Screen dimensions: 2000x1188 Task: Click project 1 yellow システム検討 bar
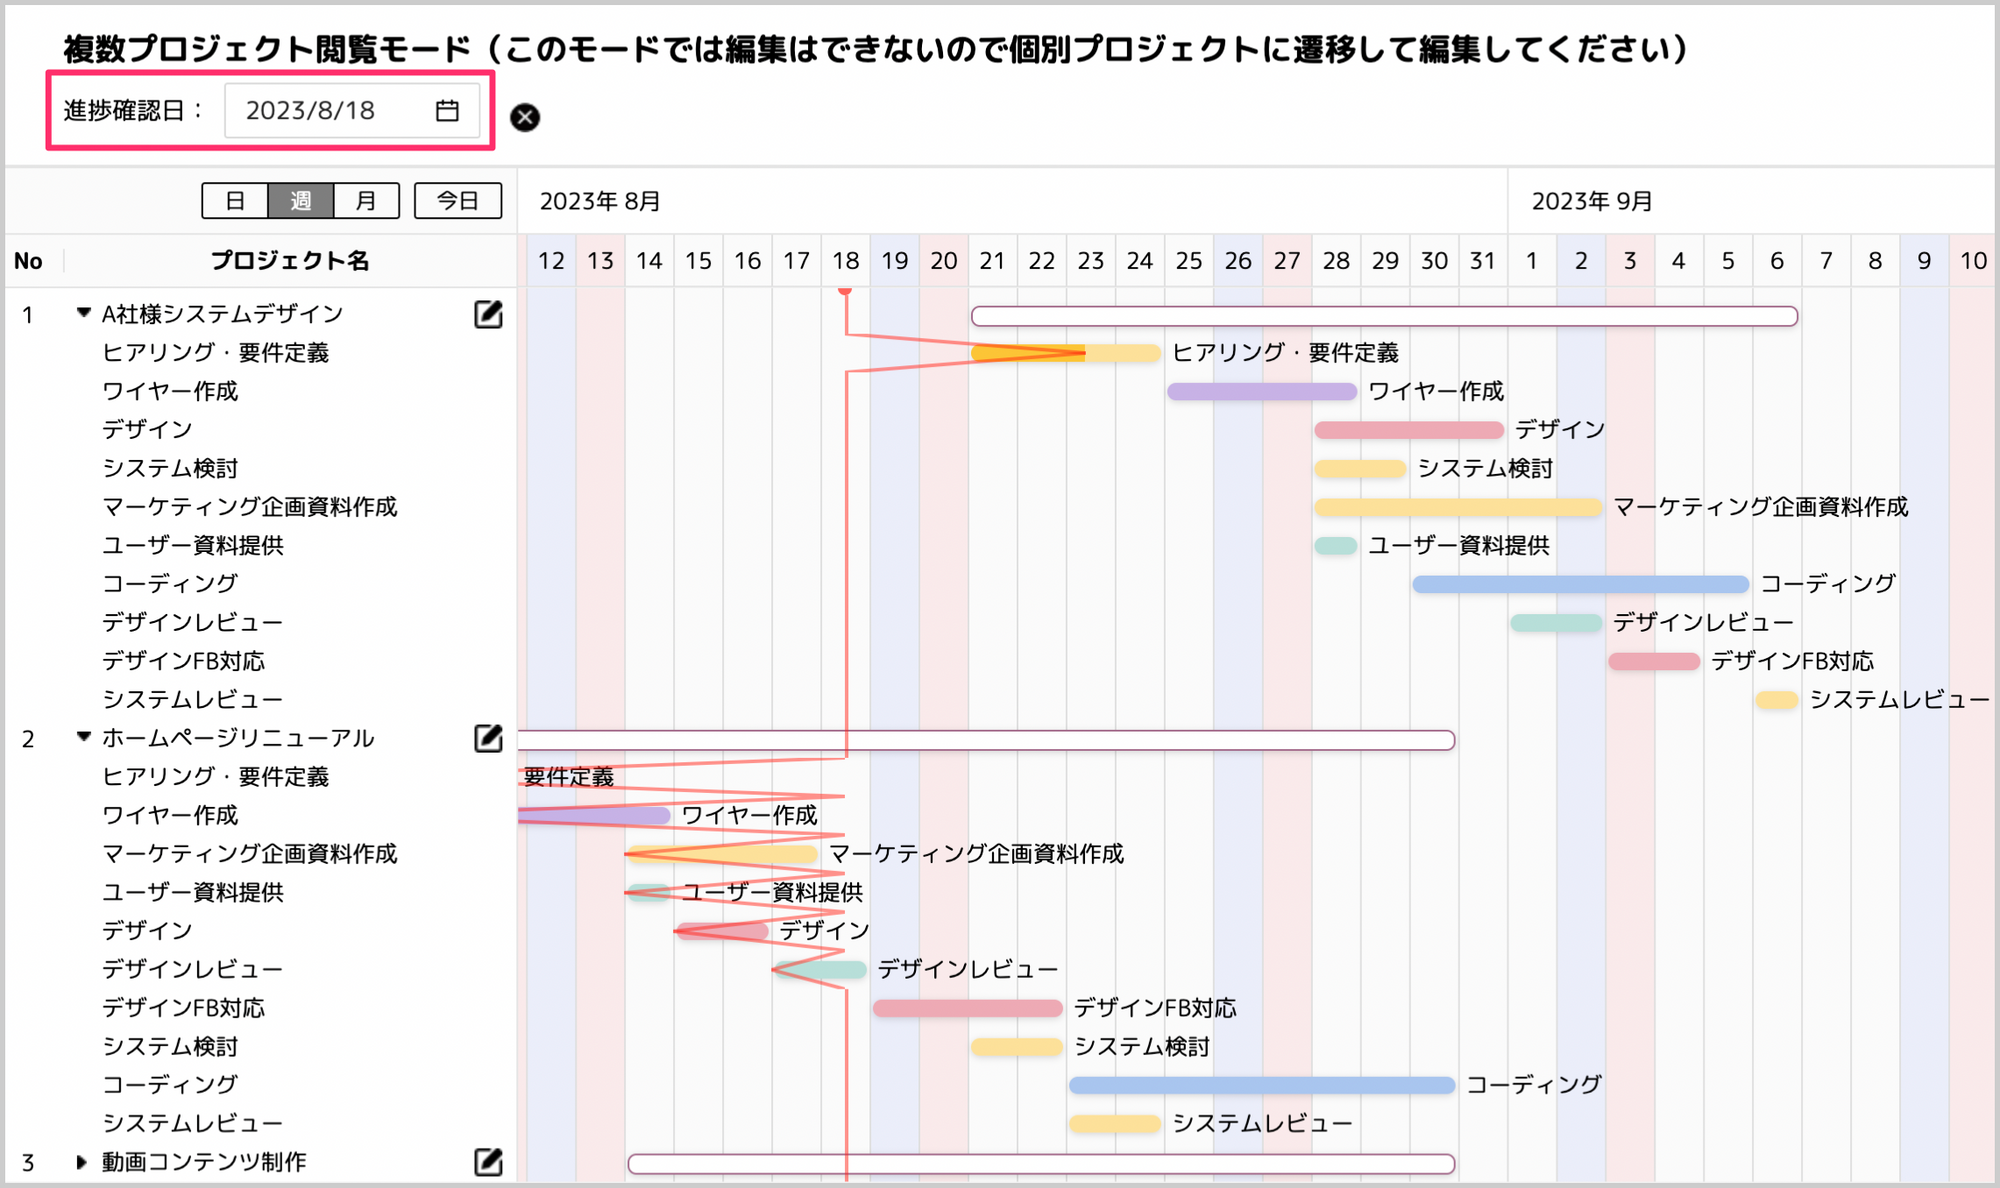(1360, 468)
